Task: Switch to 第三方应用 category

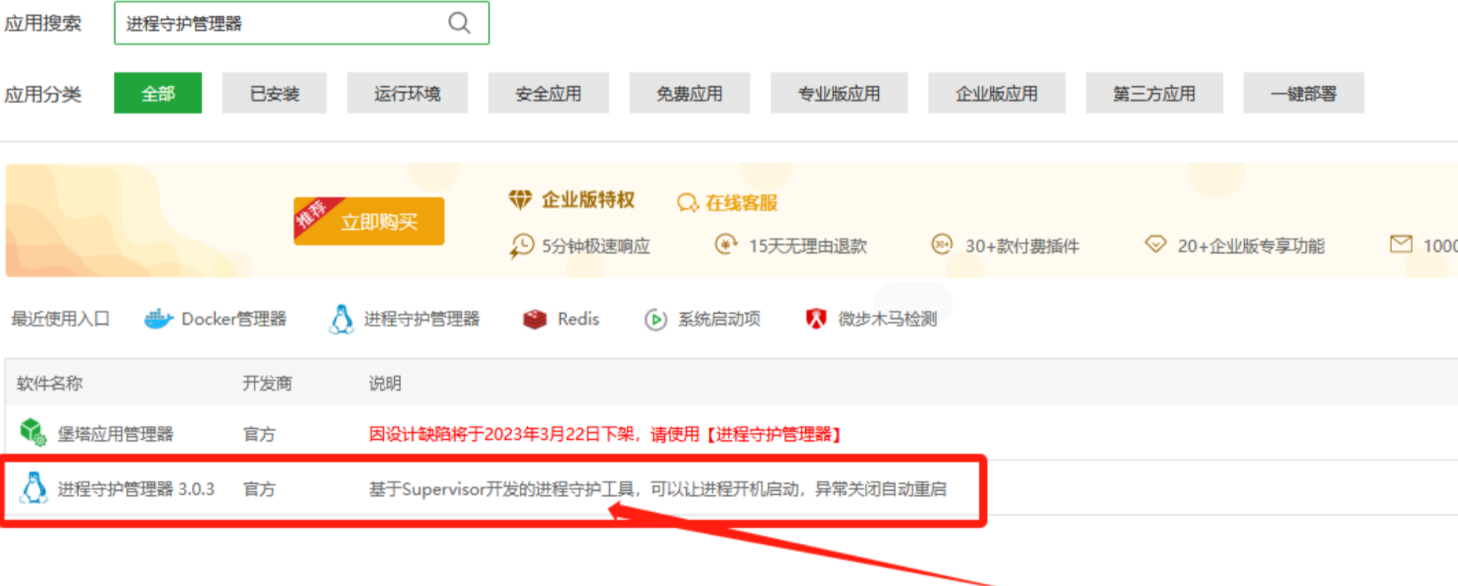Action: (1154, 94)
